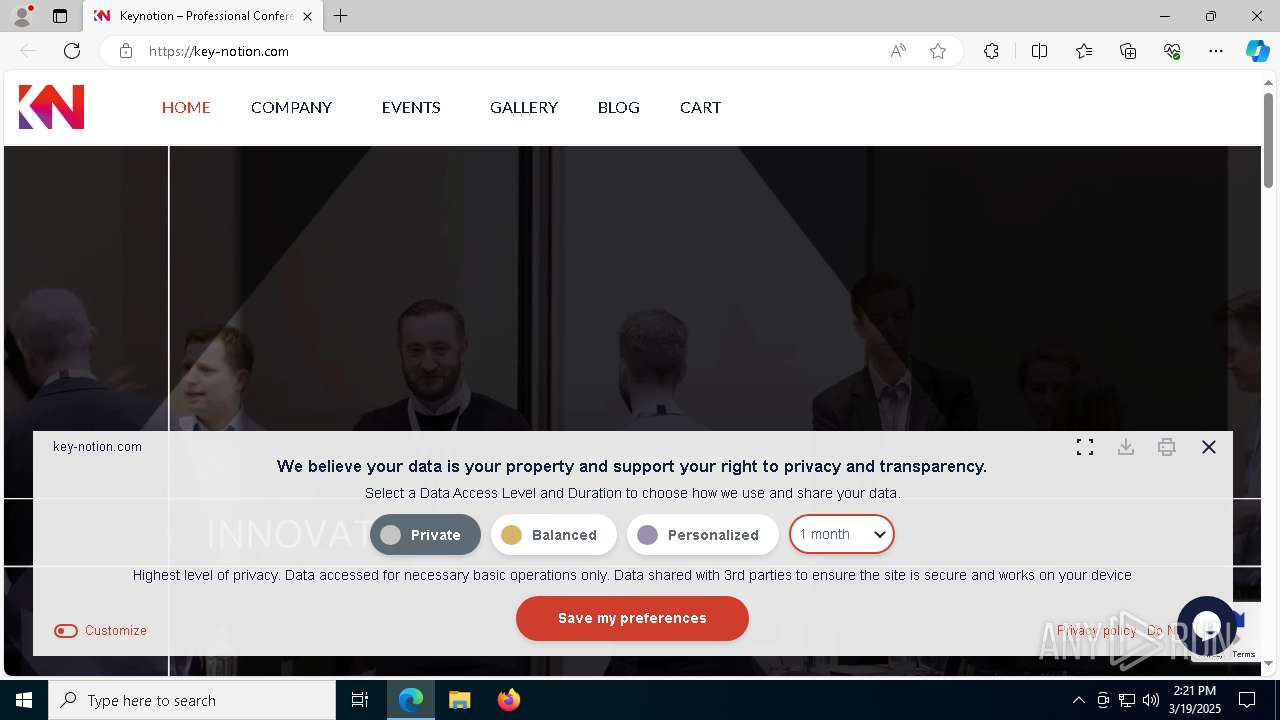Close the Keynotion browser tab

307,16
